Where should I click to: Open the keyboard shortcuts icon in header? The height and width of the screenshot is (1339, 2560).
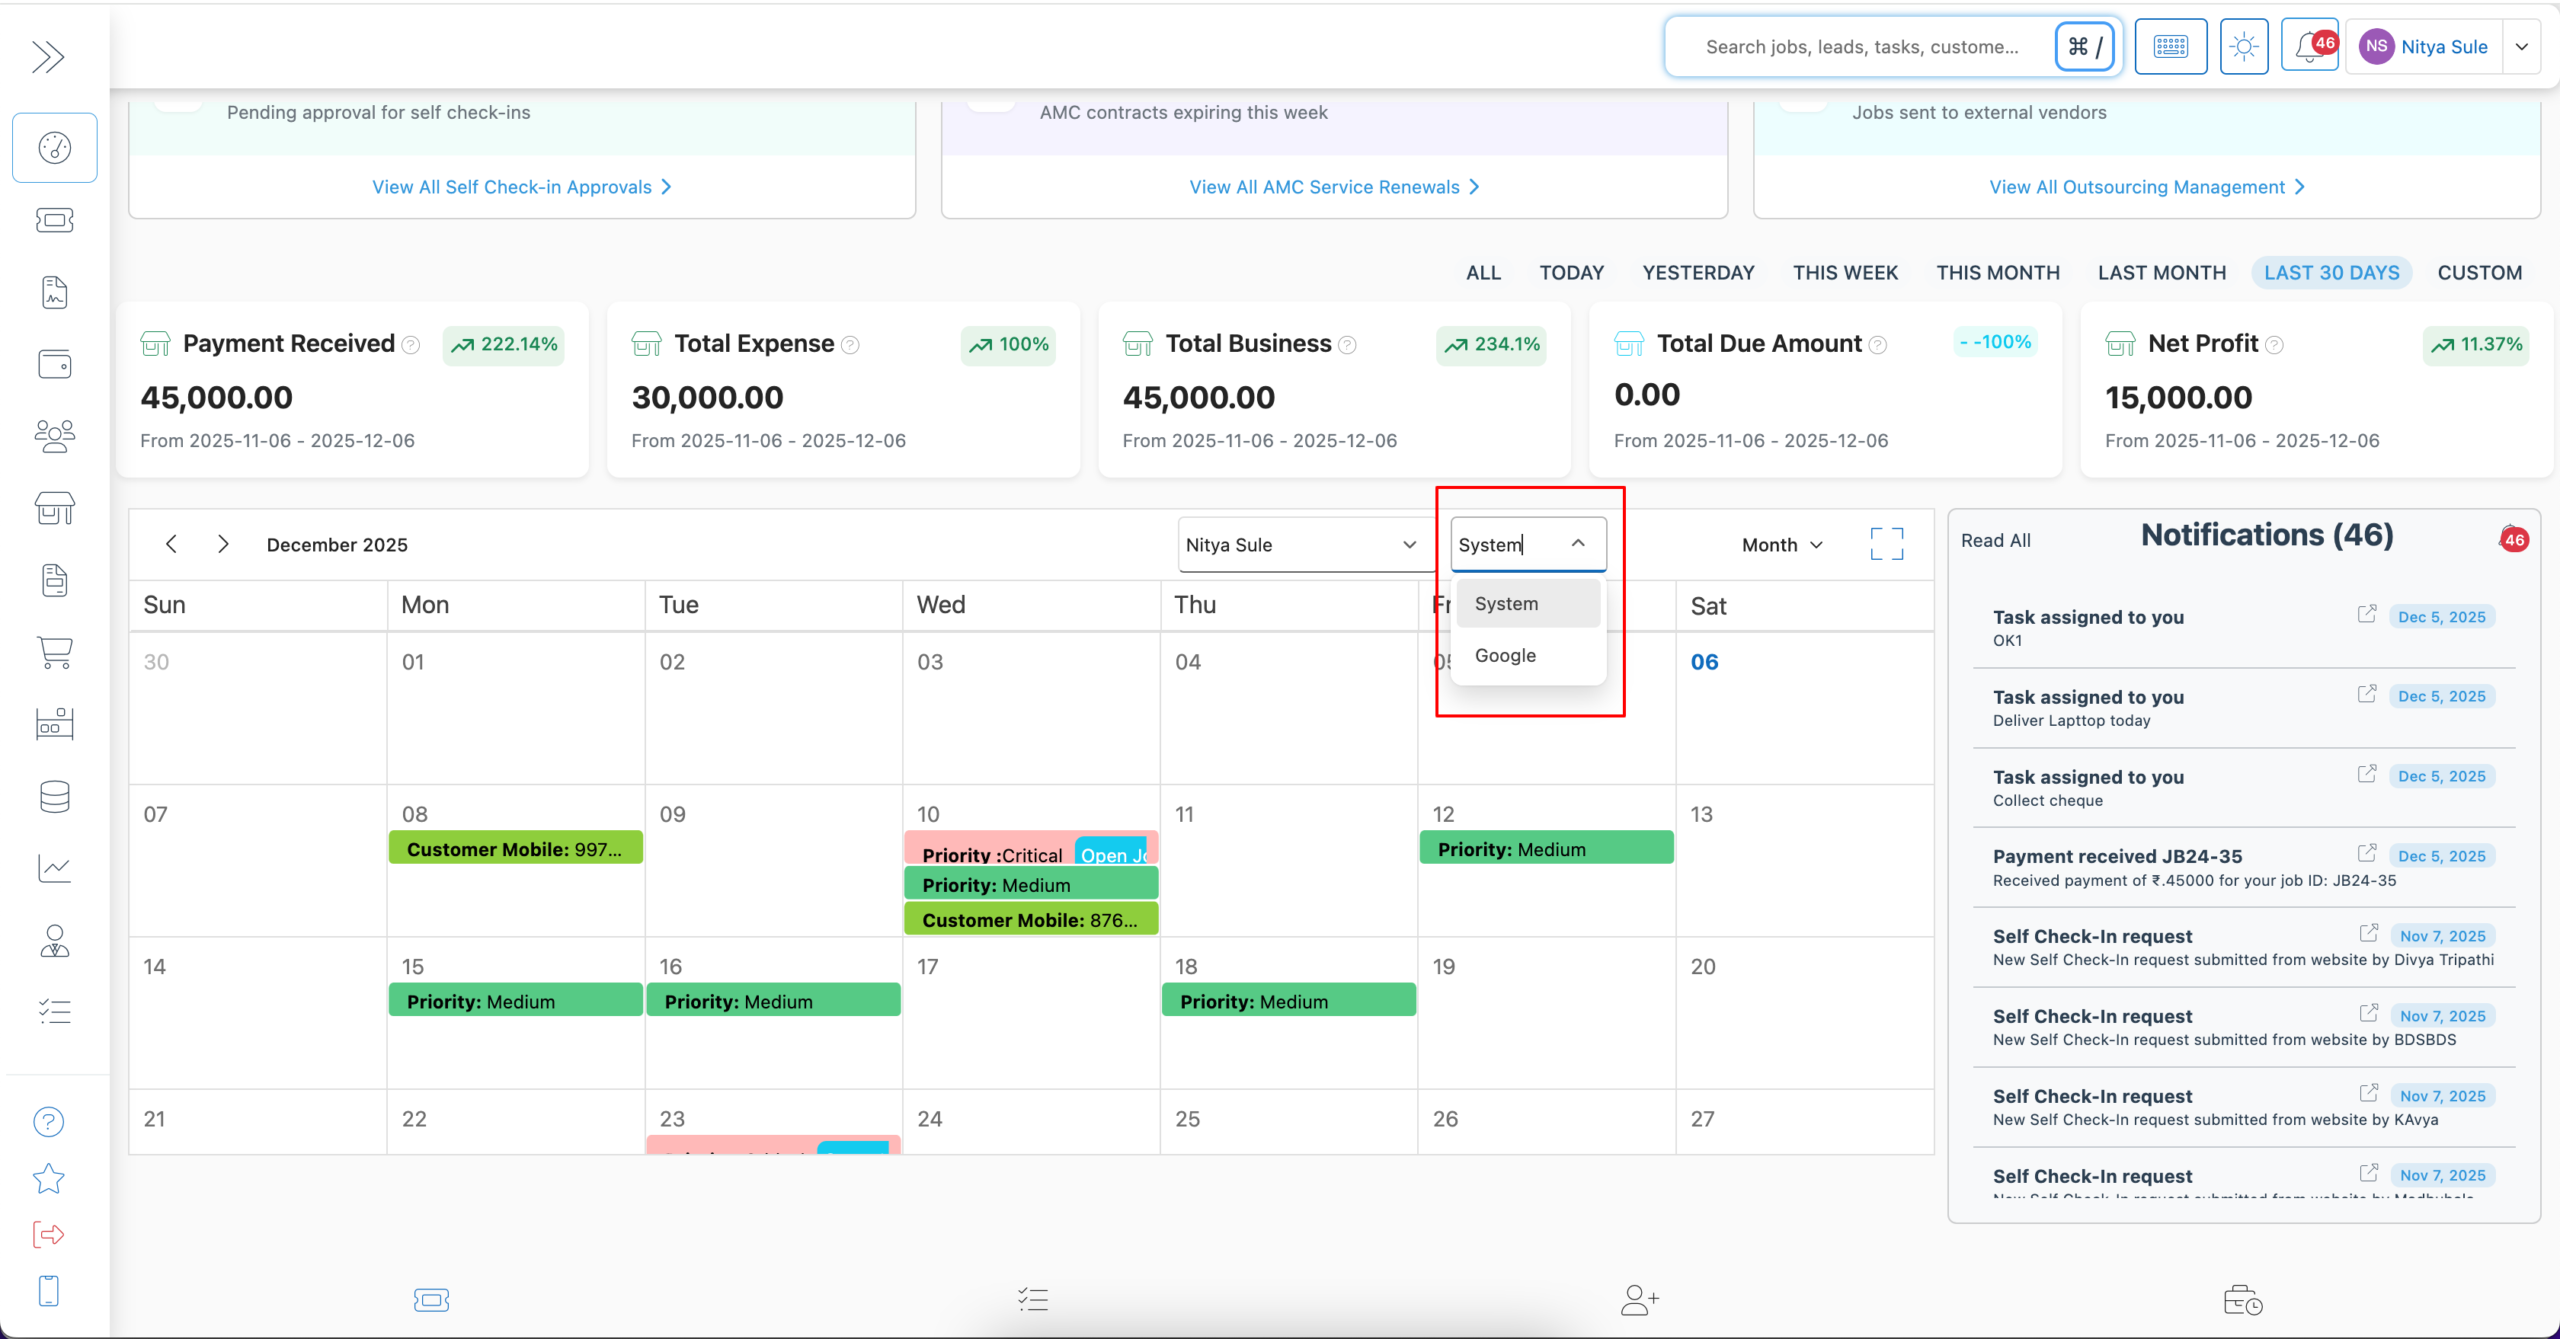pyautogui.click(x=2170, y=46)
